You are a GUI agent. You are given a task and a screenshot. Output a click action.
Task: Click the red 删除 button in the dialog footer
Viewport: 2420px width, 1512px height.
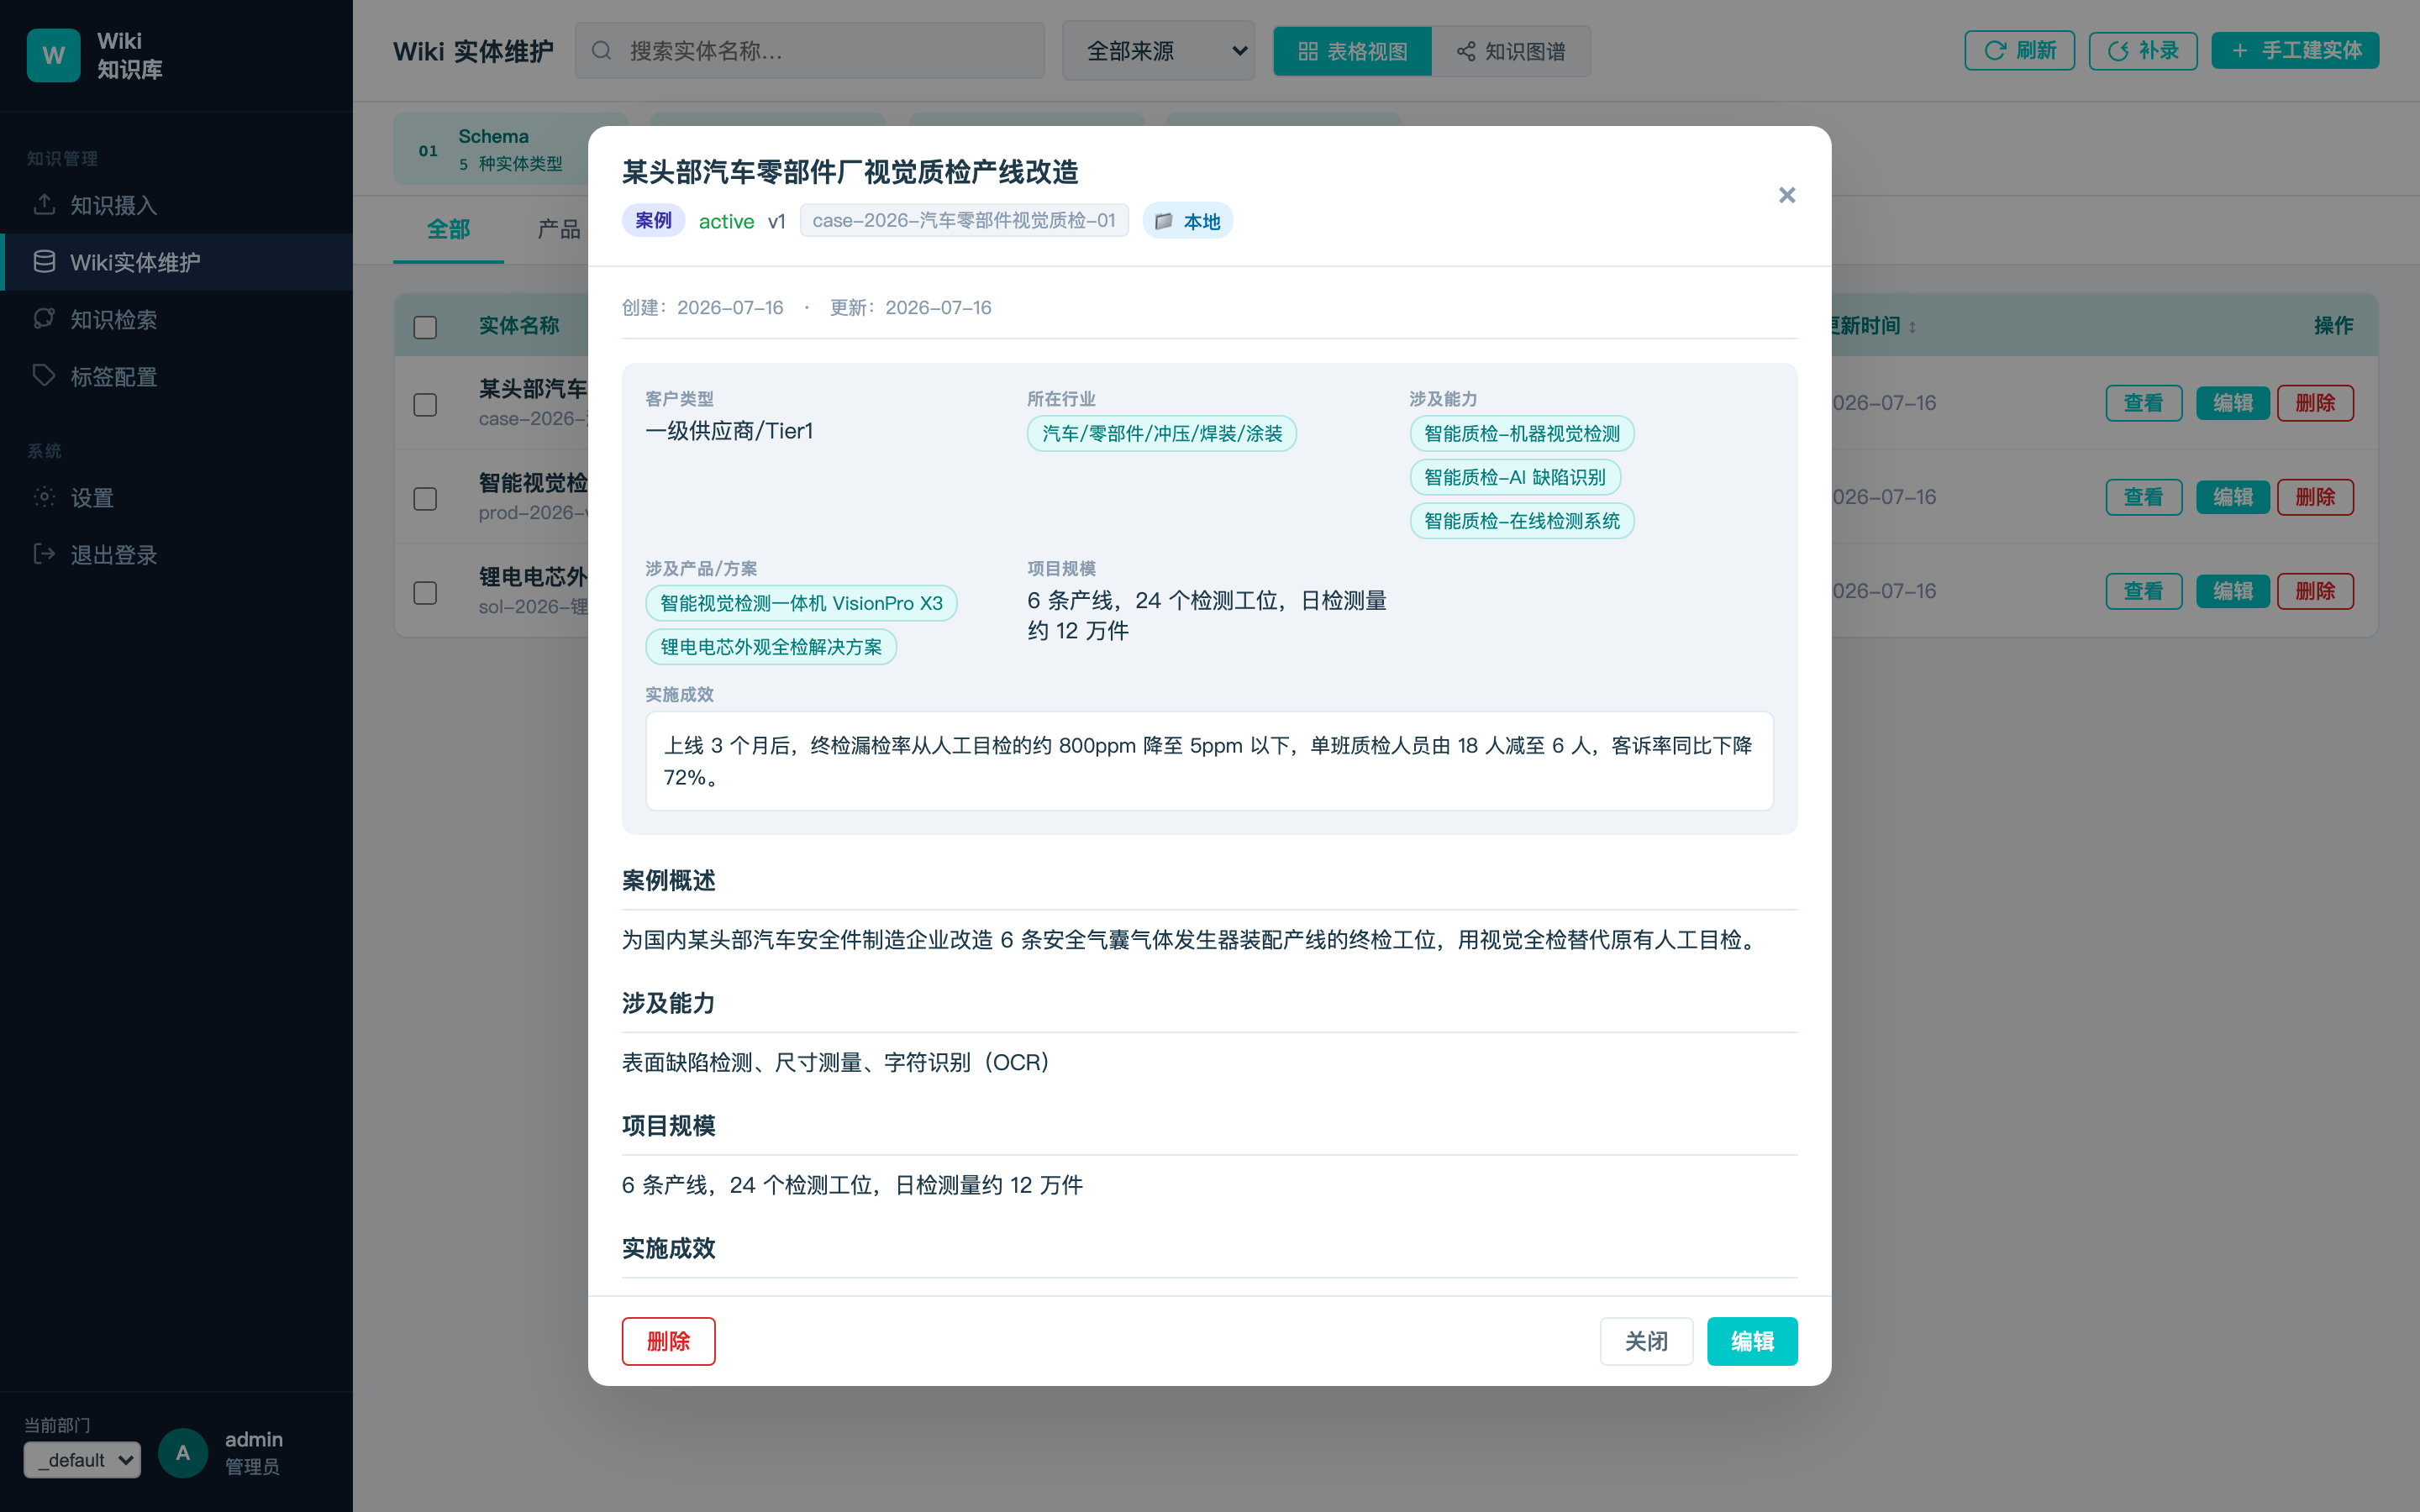click(x=668, y=1341)
